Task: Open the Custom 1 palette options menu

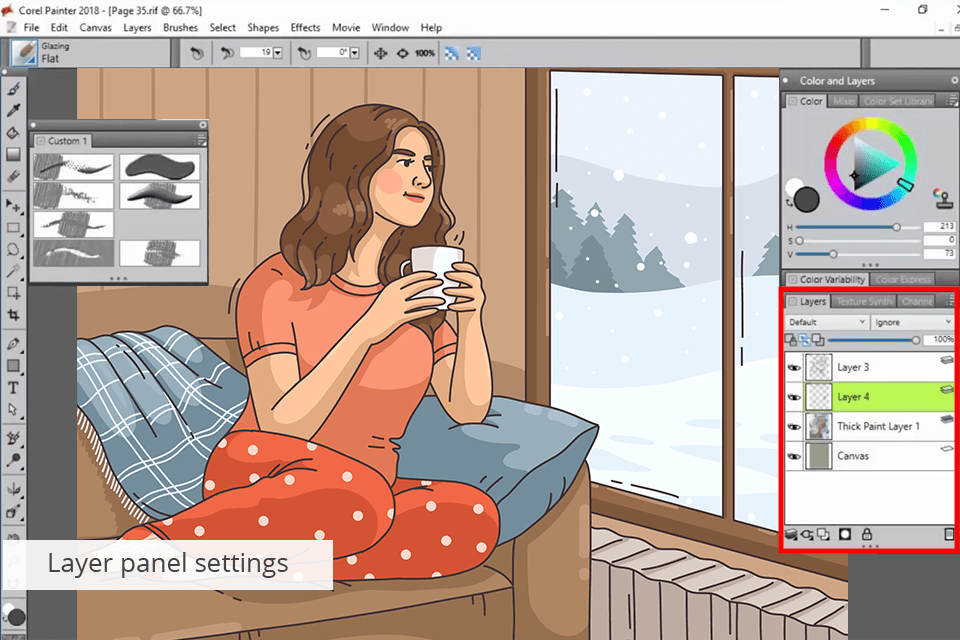Action: (200, 141)
